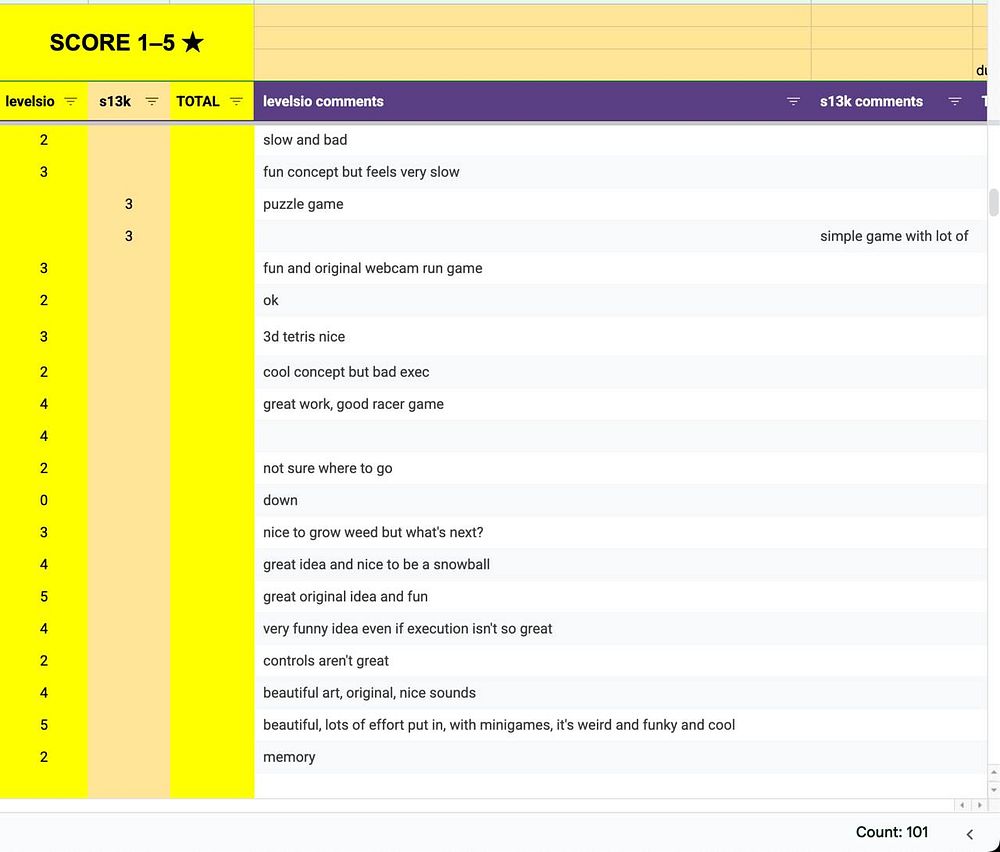The width and height of the screenshot is (1000, 852).
Task: Open the Count: 101 summary dropdown
Action: pyautogui.click(x=892, y=832)
